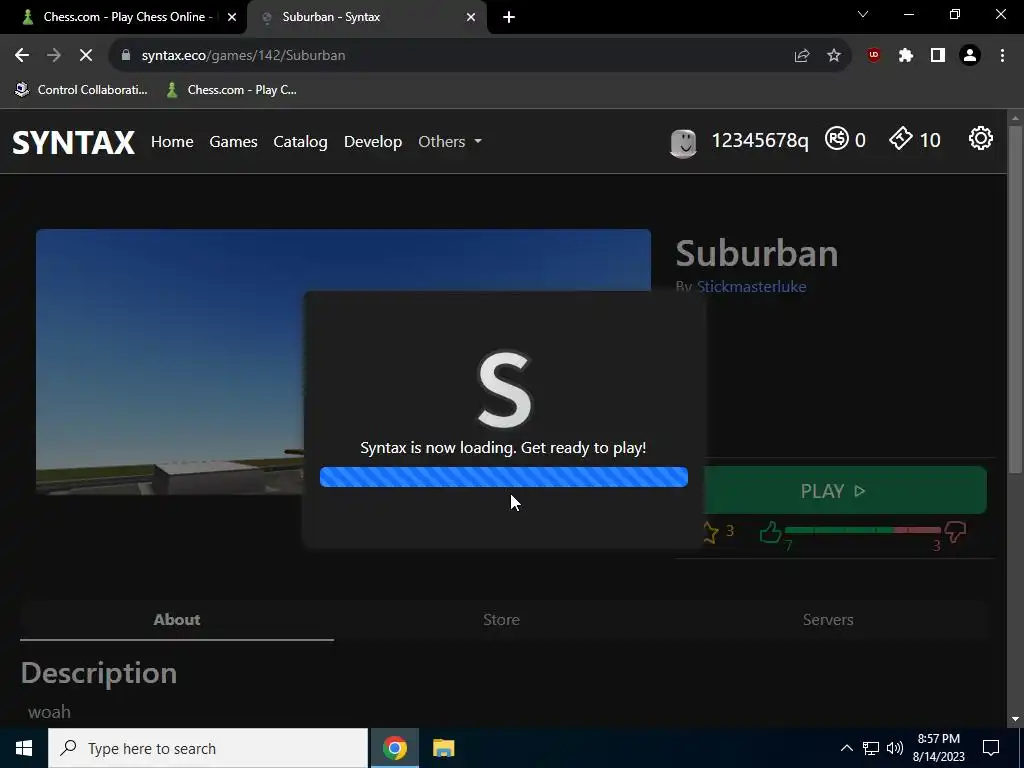Click the Description heading

[99, 673]
